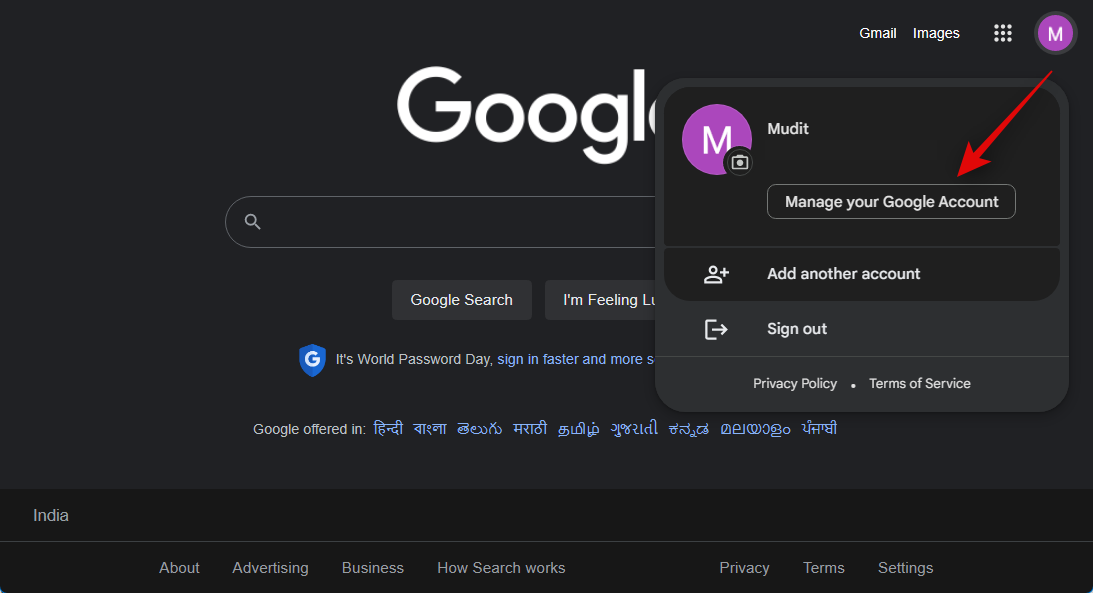Open the Privacy footer link
Screen dimensions: 1093x593
point(744,568)
